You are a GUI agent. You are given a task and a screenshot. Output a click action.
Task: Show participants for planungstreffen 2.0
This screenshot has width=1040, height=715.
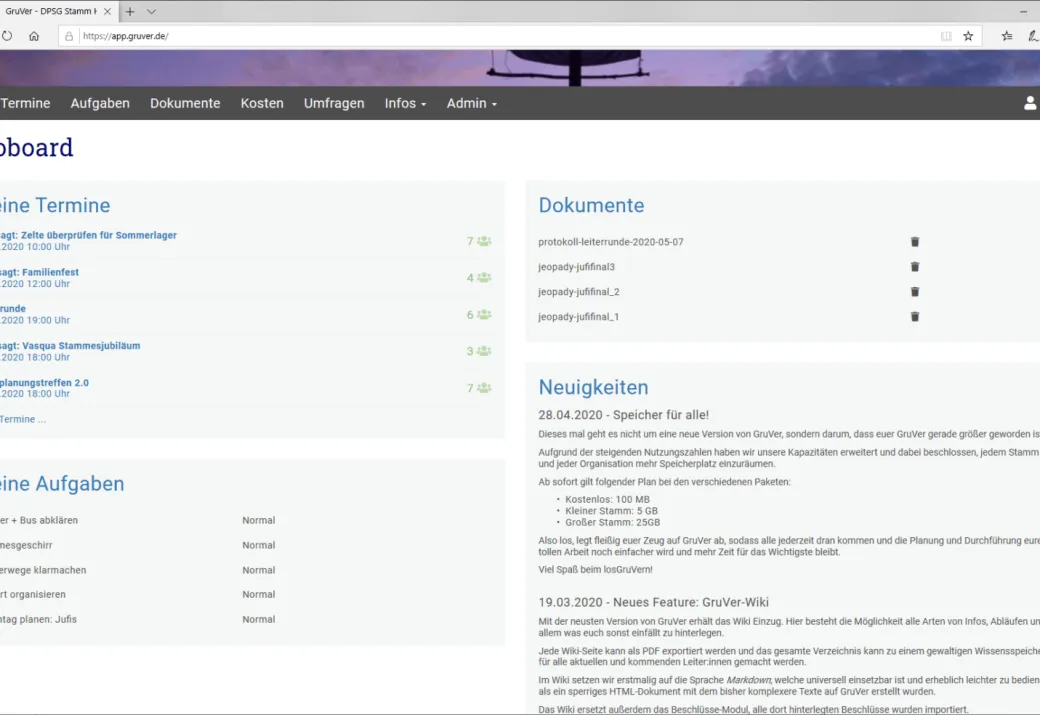pos(484,388)
